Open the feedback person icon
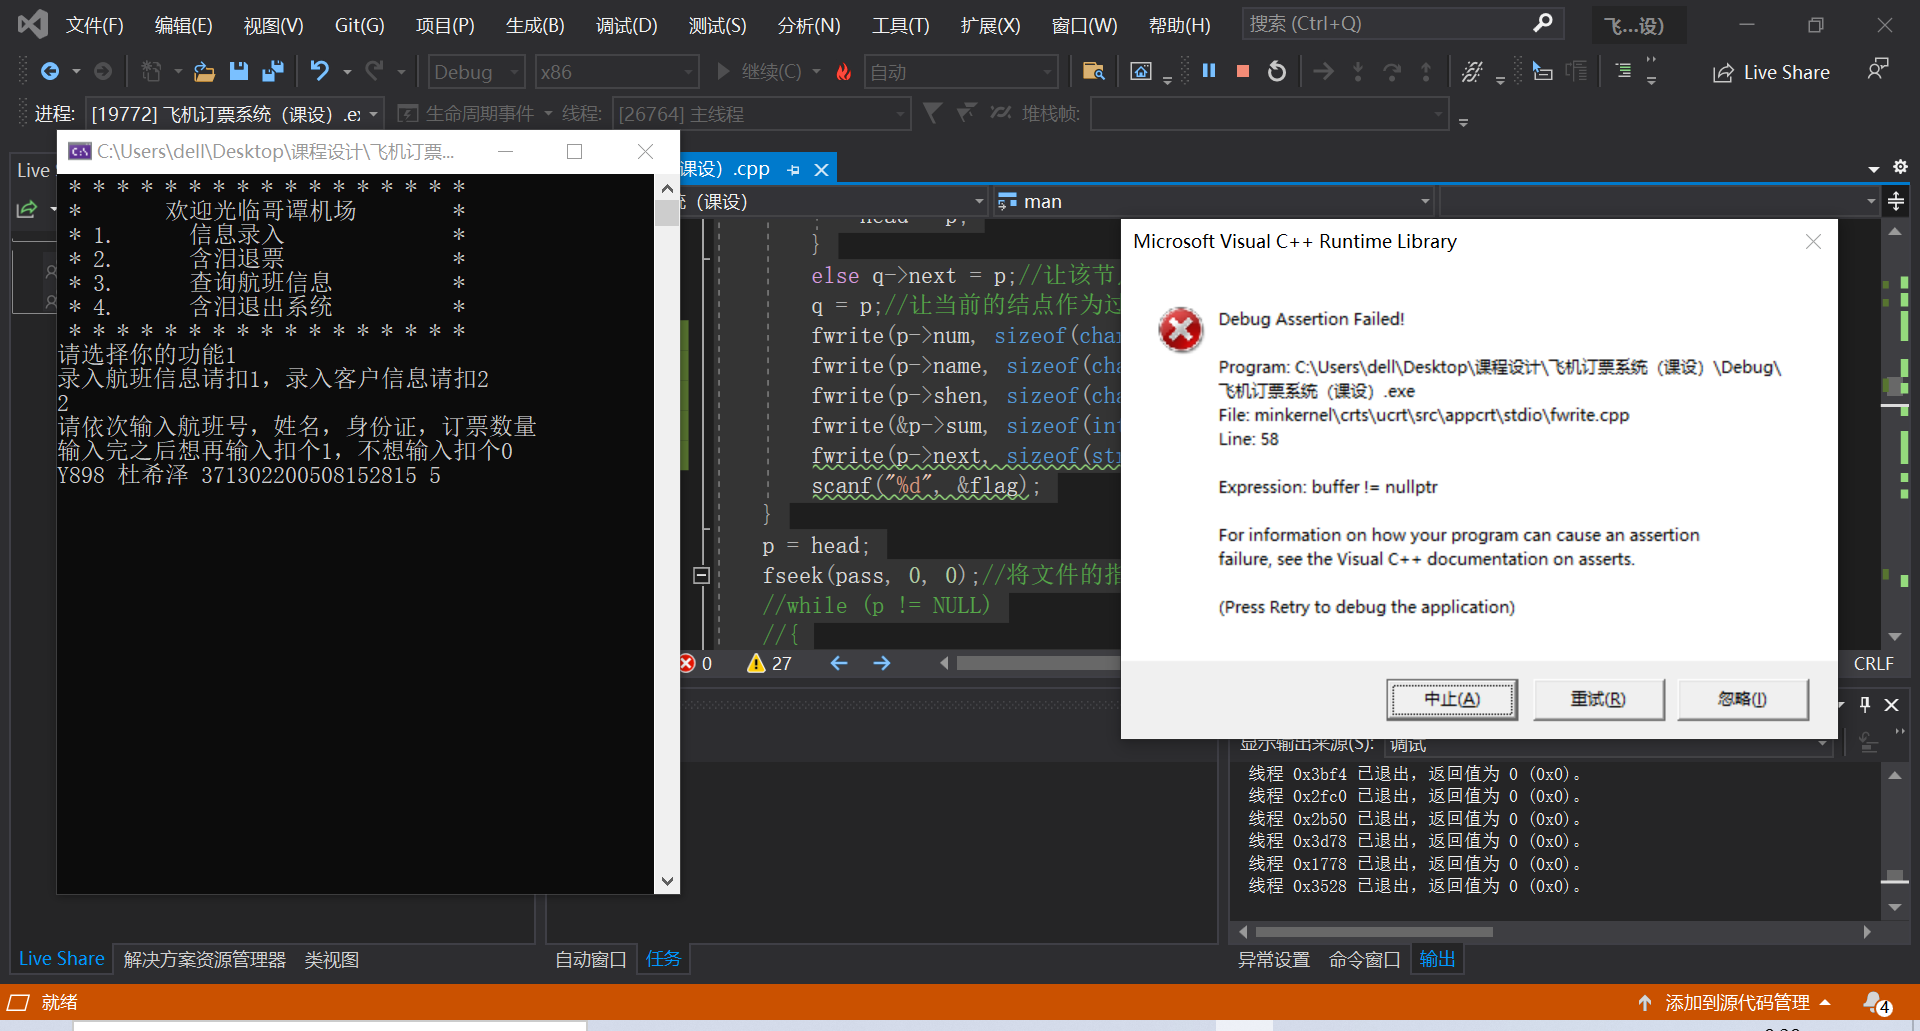The width and height of the screenshot is (1920, 1031). click(x=1878, y=69)
